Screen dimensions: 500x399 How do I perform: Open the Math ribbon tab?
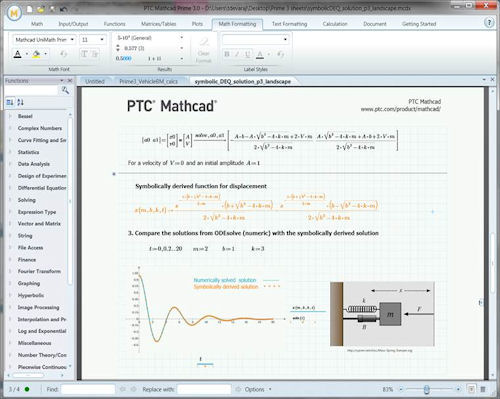click(37, 24)
